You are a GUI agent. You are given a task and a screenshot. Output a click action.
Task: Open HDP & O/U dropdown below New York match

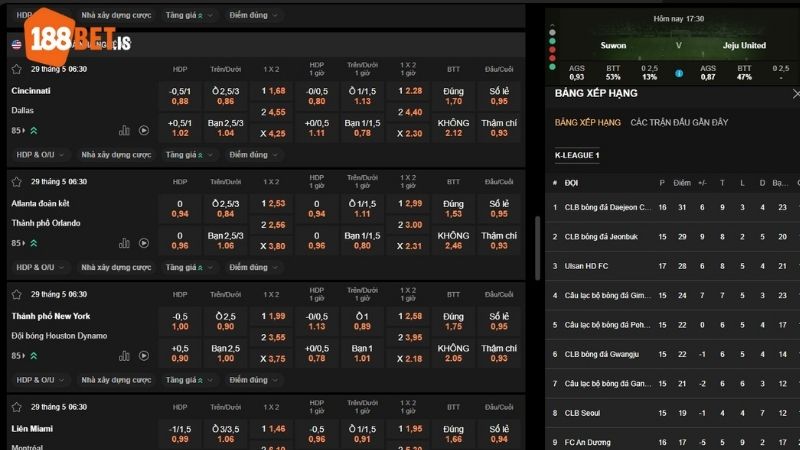(40, 380)
